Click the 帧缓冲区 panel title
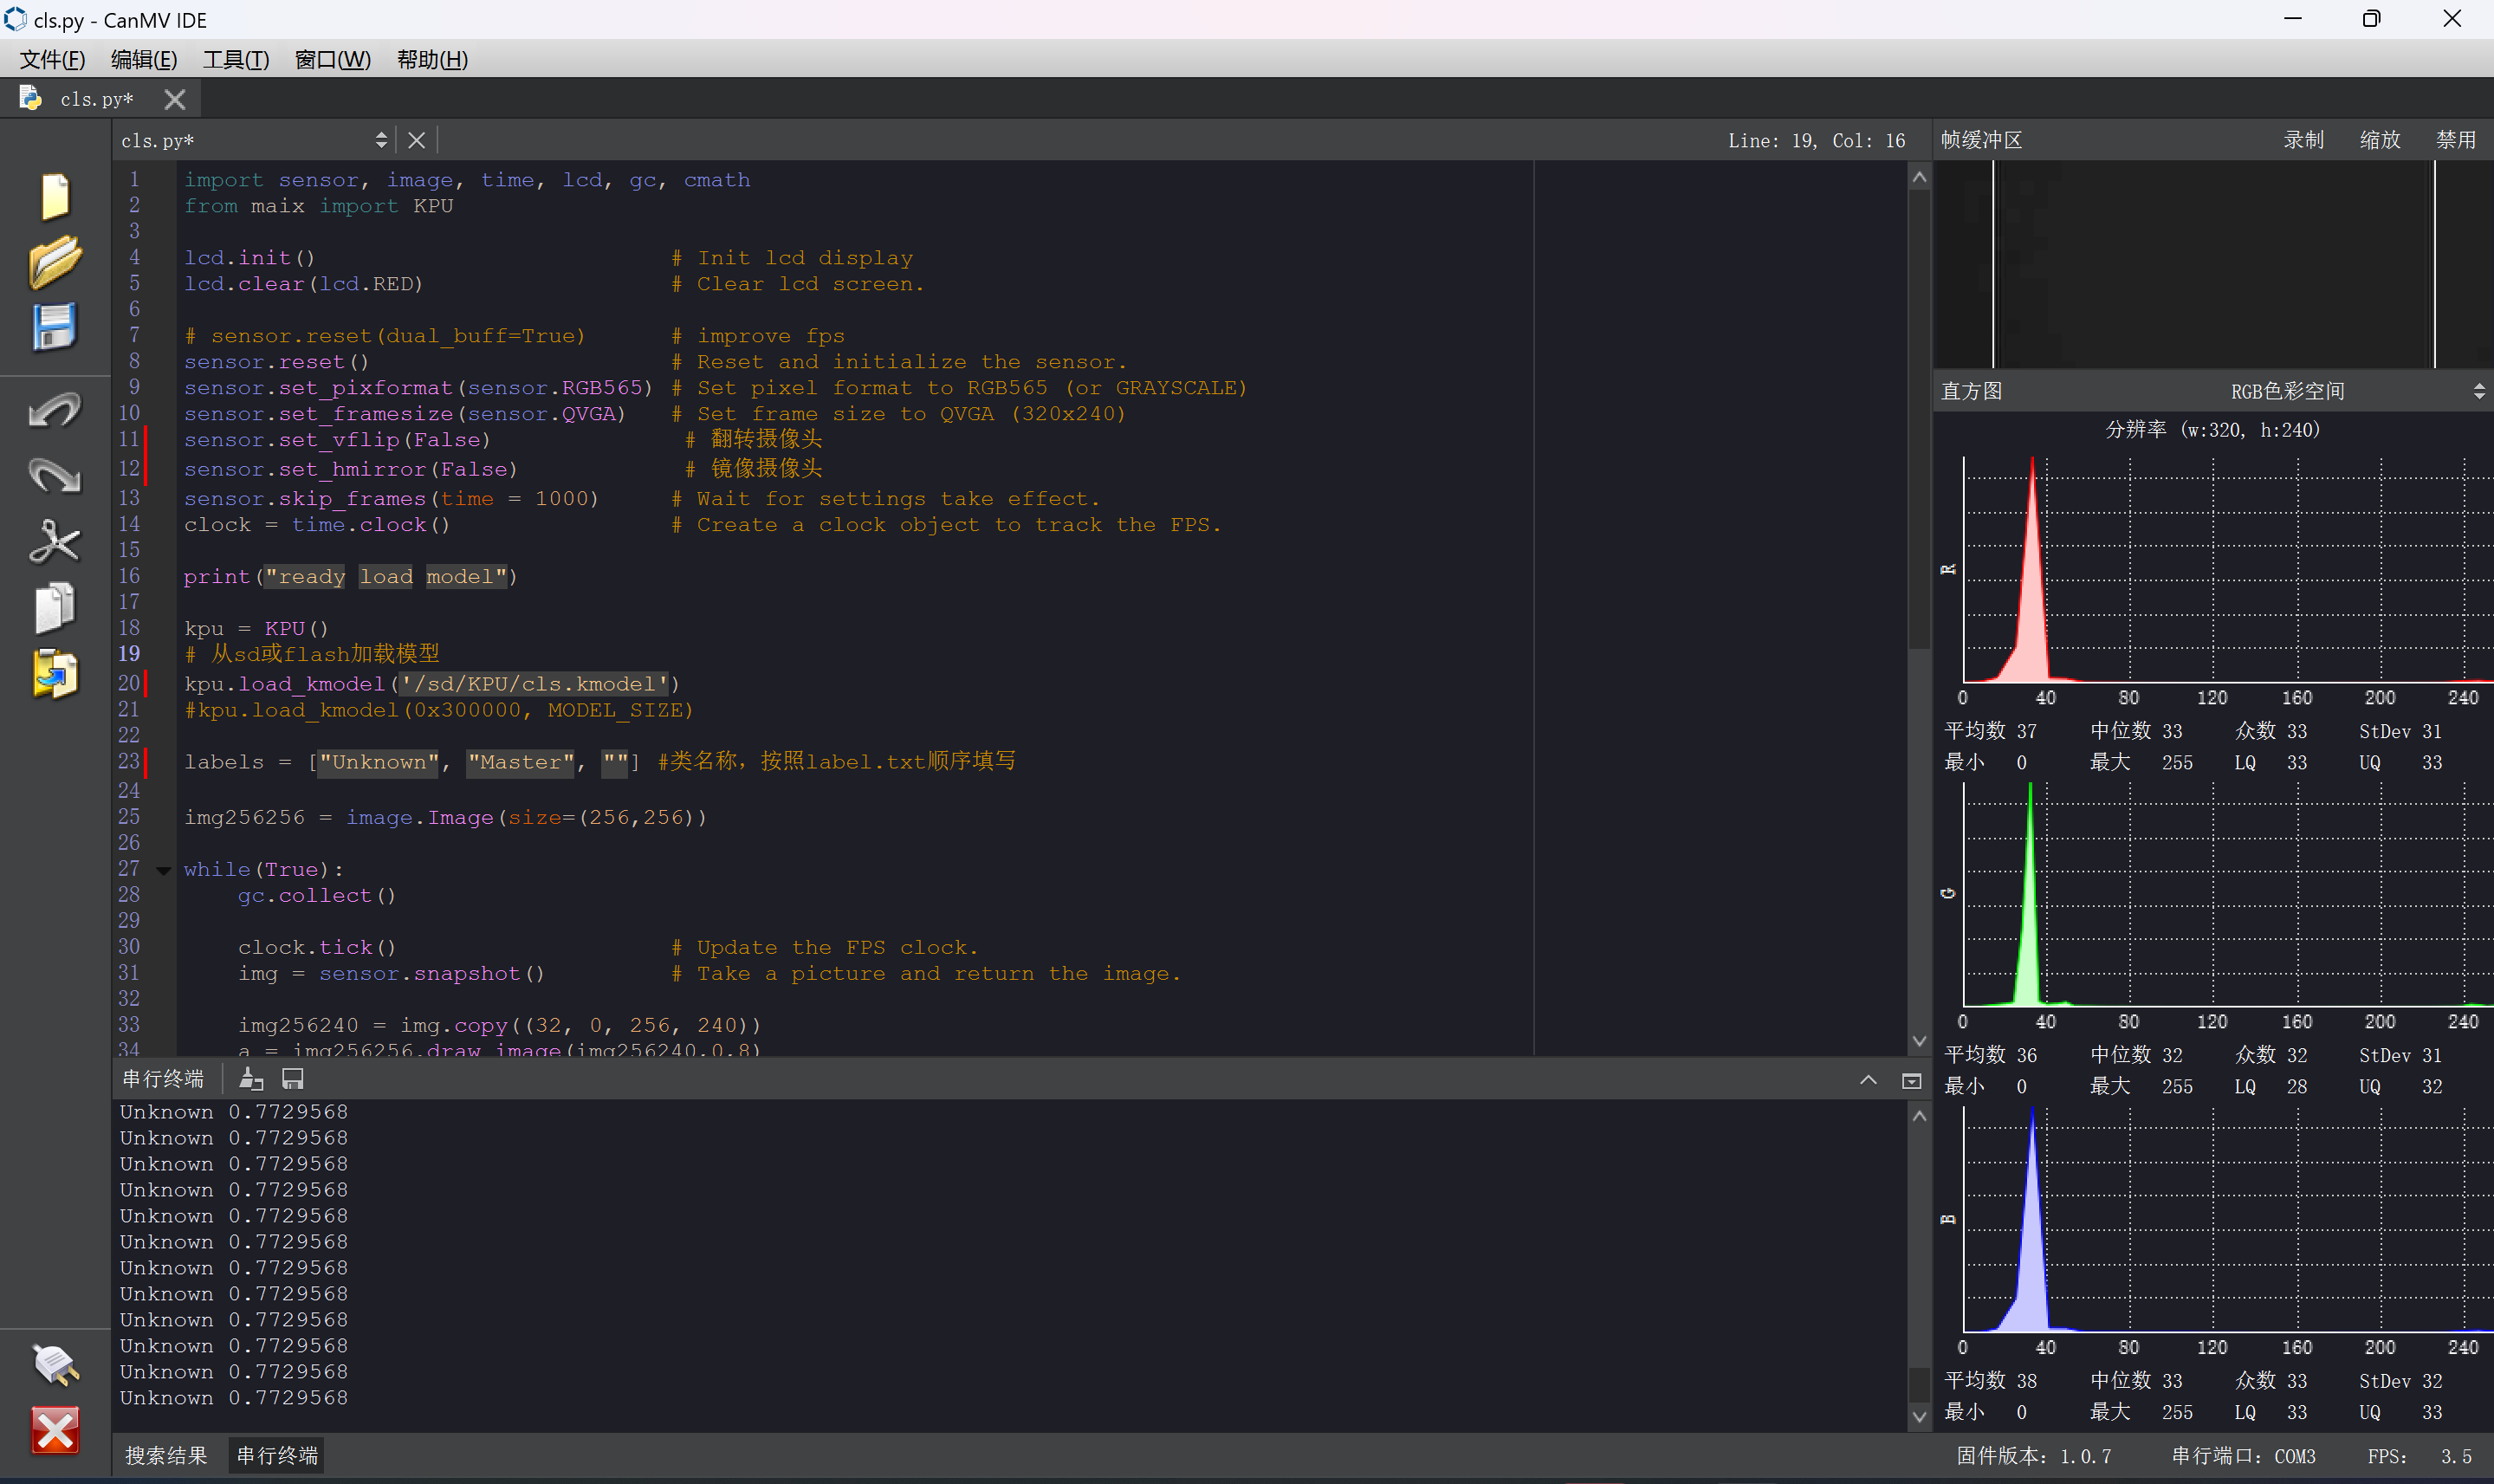The width and height of the screenshot is (2494, 1484). pos(1981,140)
